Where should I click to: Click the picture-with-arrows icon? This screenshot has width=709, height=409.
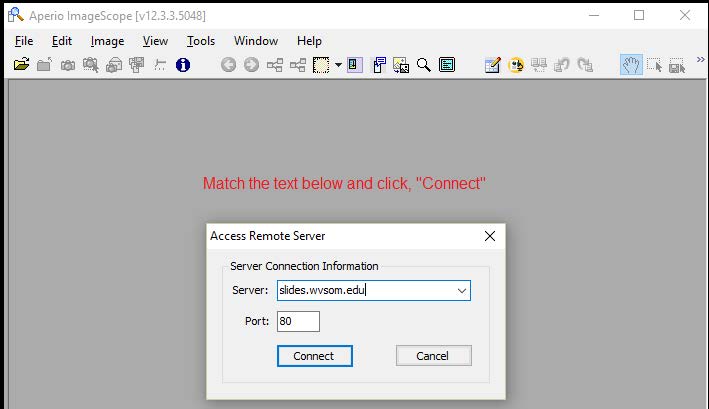(x=401, y=65)
